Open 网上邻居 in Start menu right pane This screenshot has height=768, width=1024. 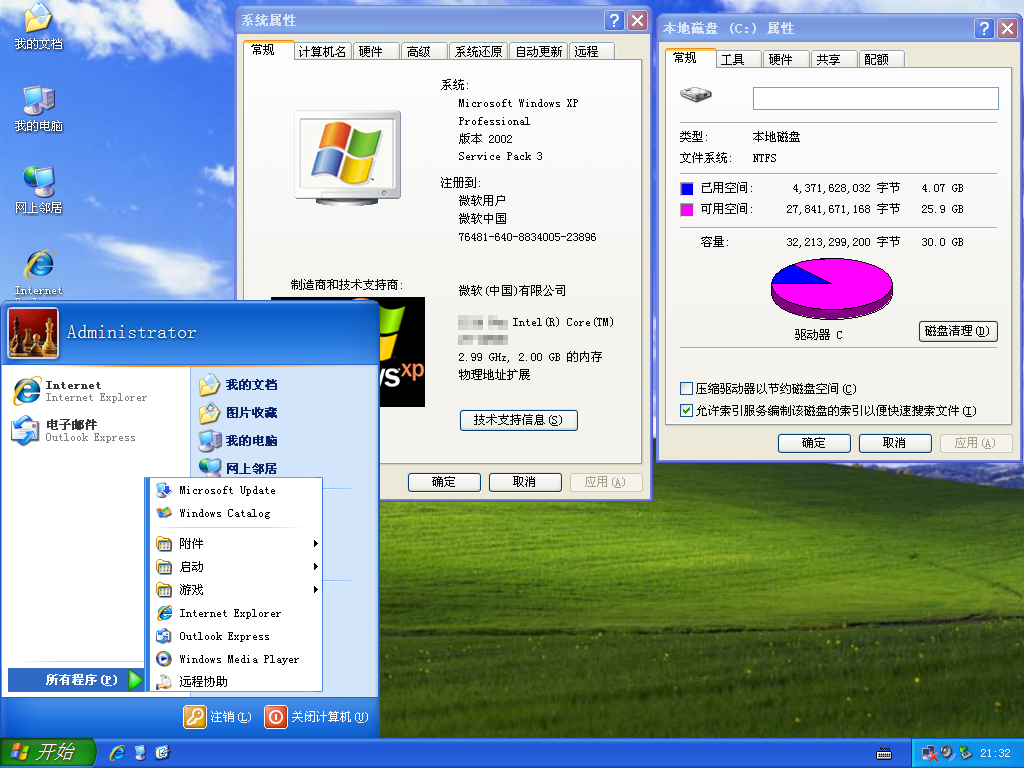click(x=238, y=468)
